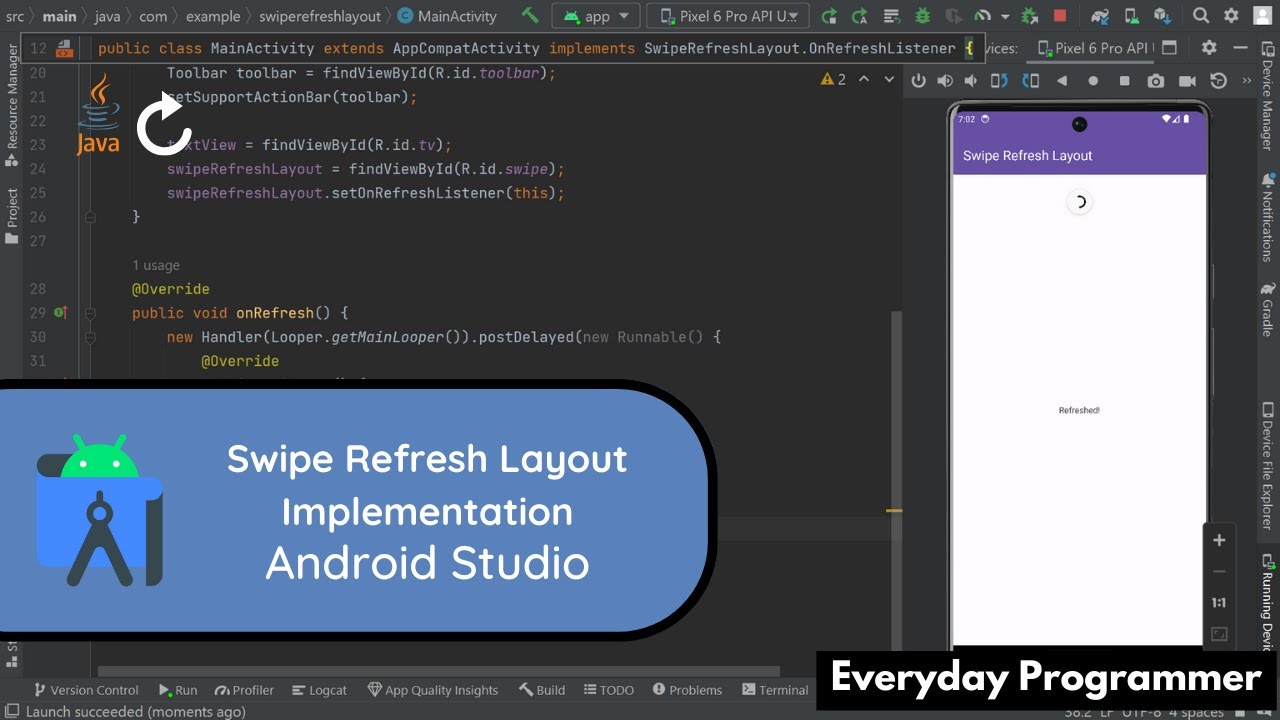Click the Debug app bug icon
Viewport: 1280px width, 720px height.
921,16
